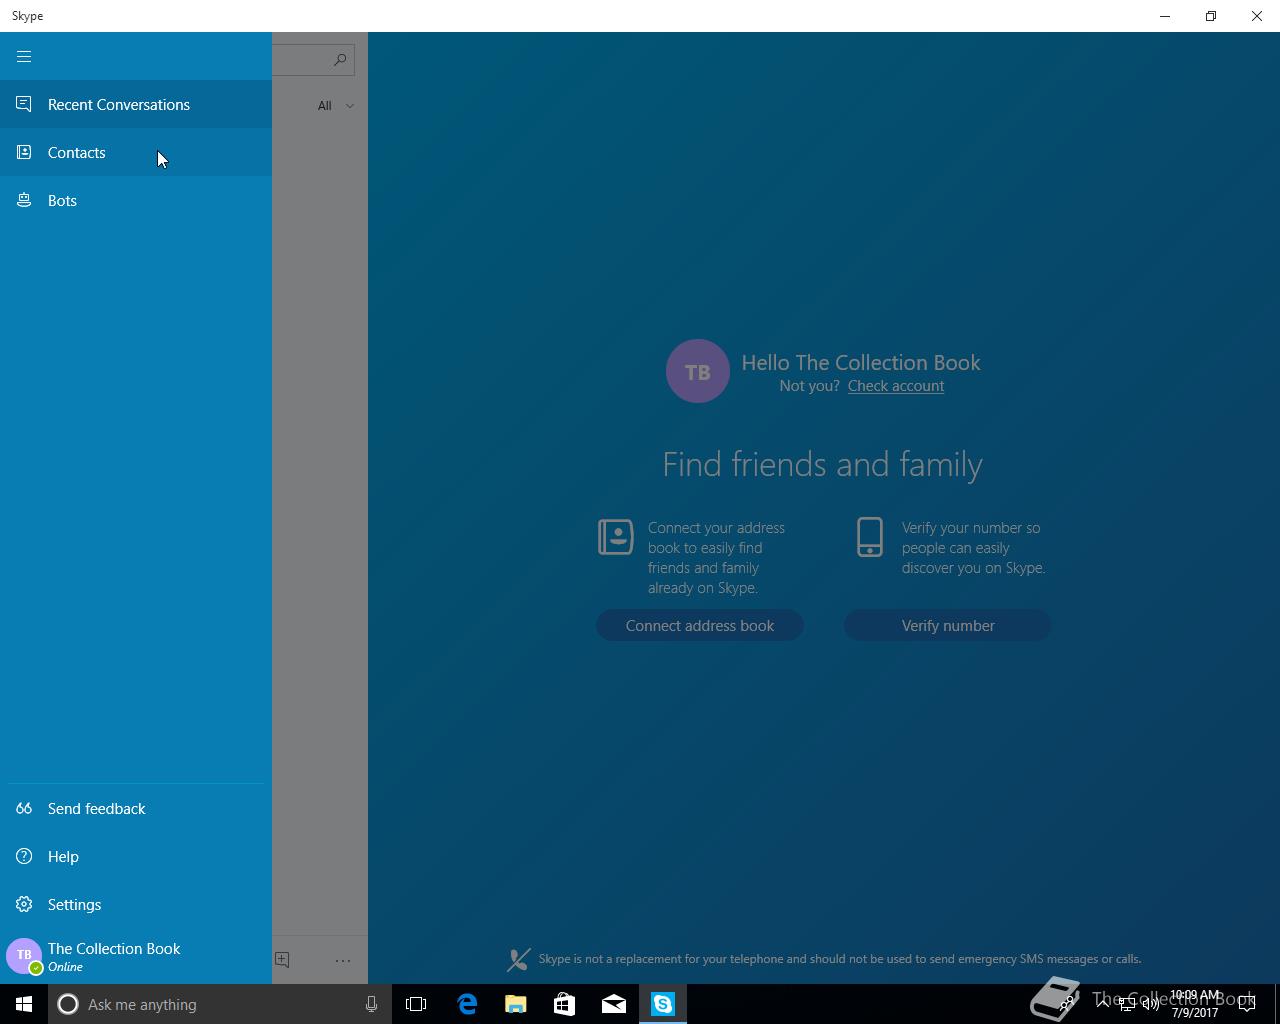This screenshot has height=1024, width=1280.
Task: Click the search magnifier icon
Action: pyautogui.click(x=340, y=60)
